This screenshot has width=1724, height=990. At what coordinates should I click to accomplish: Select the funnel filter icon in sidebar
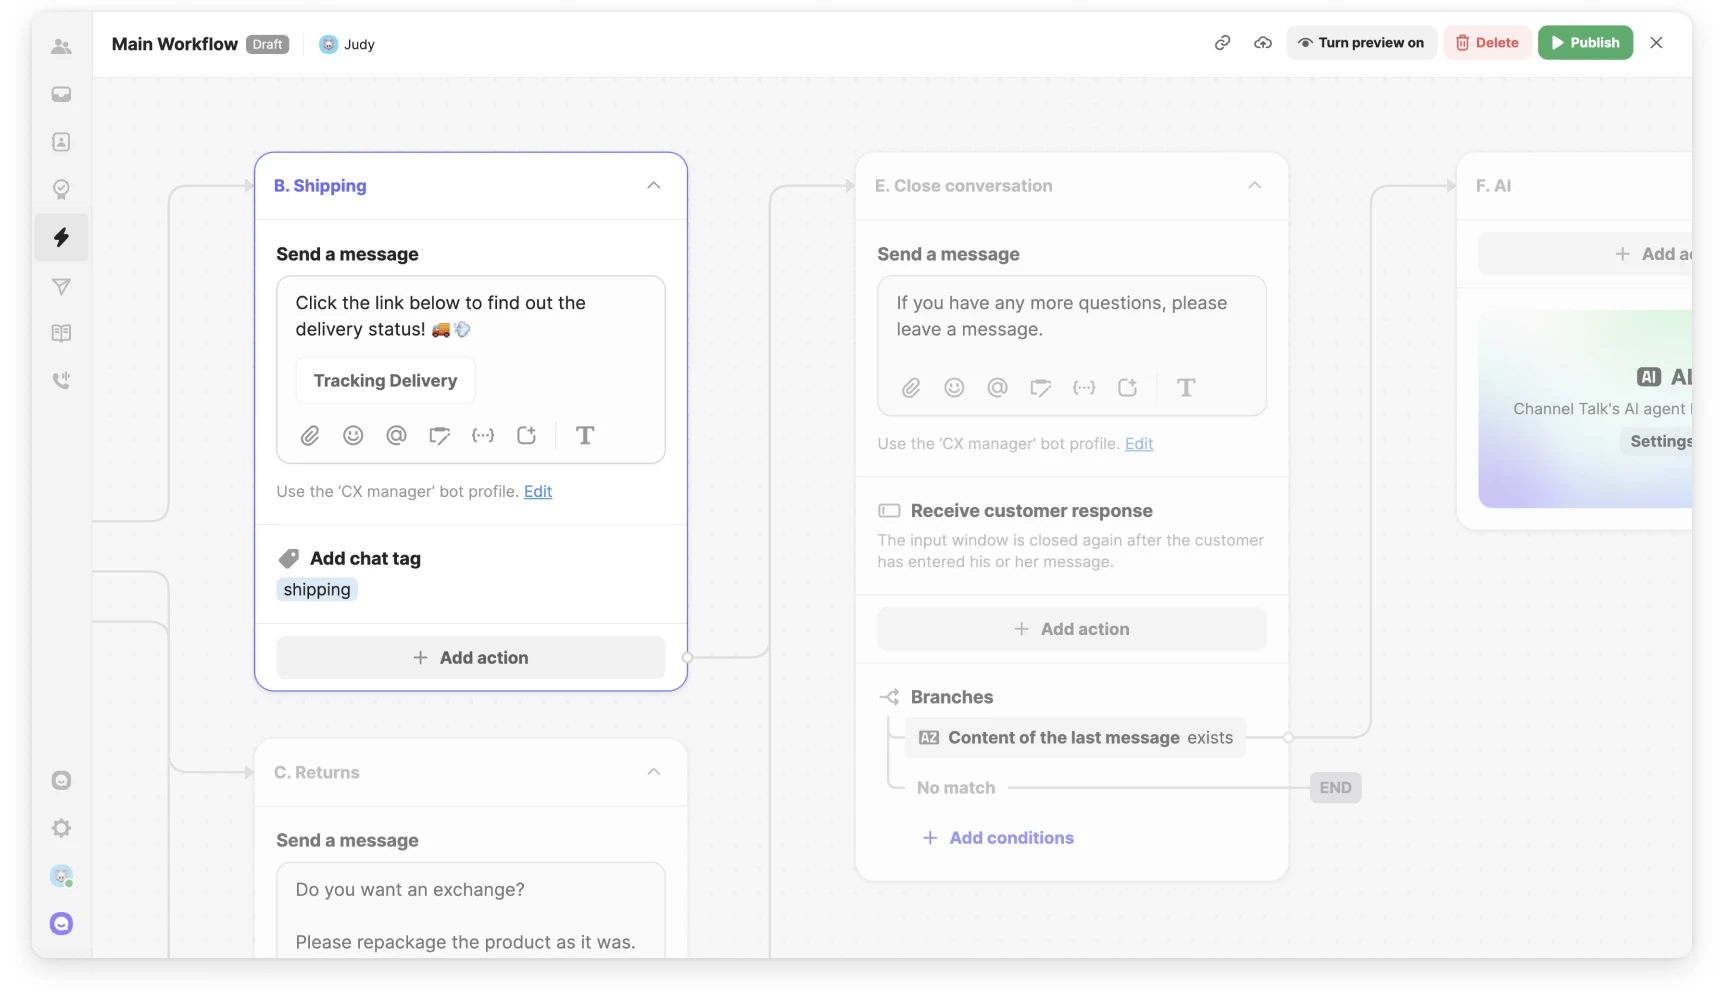61,287
